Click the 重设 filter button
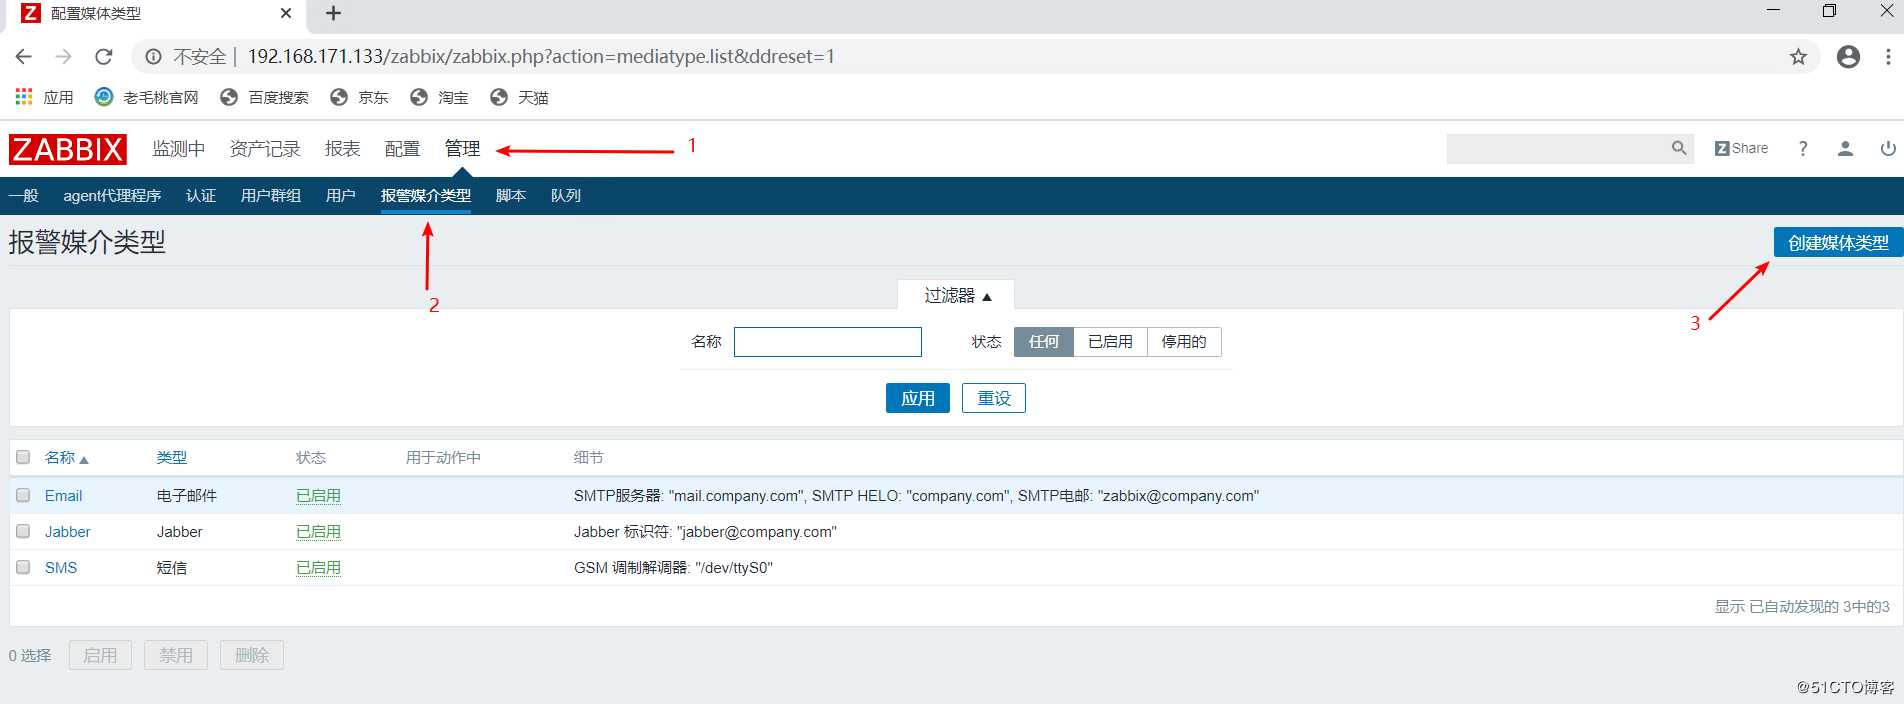This screenshot has width=1904, height=704. click(x=994, y=398)
